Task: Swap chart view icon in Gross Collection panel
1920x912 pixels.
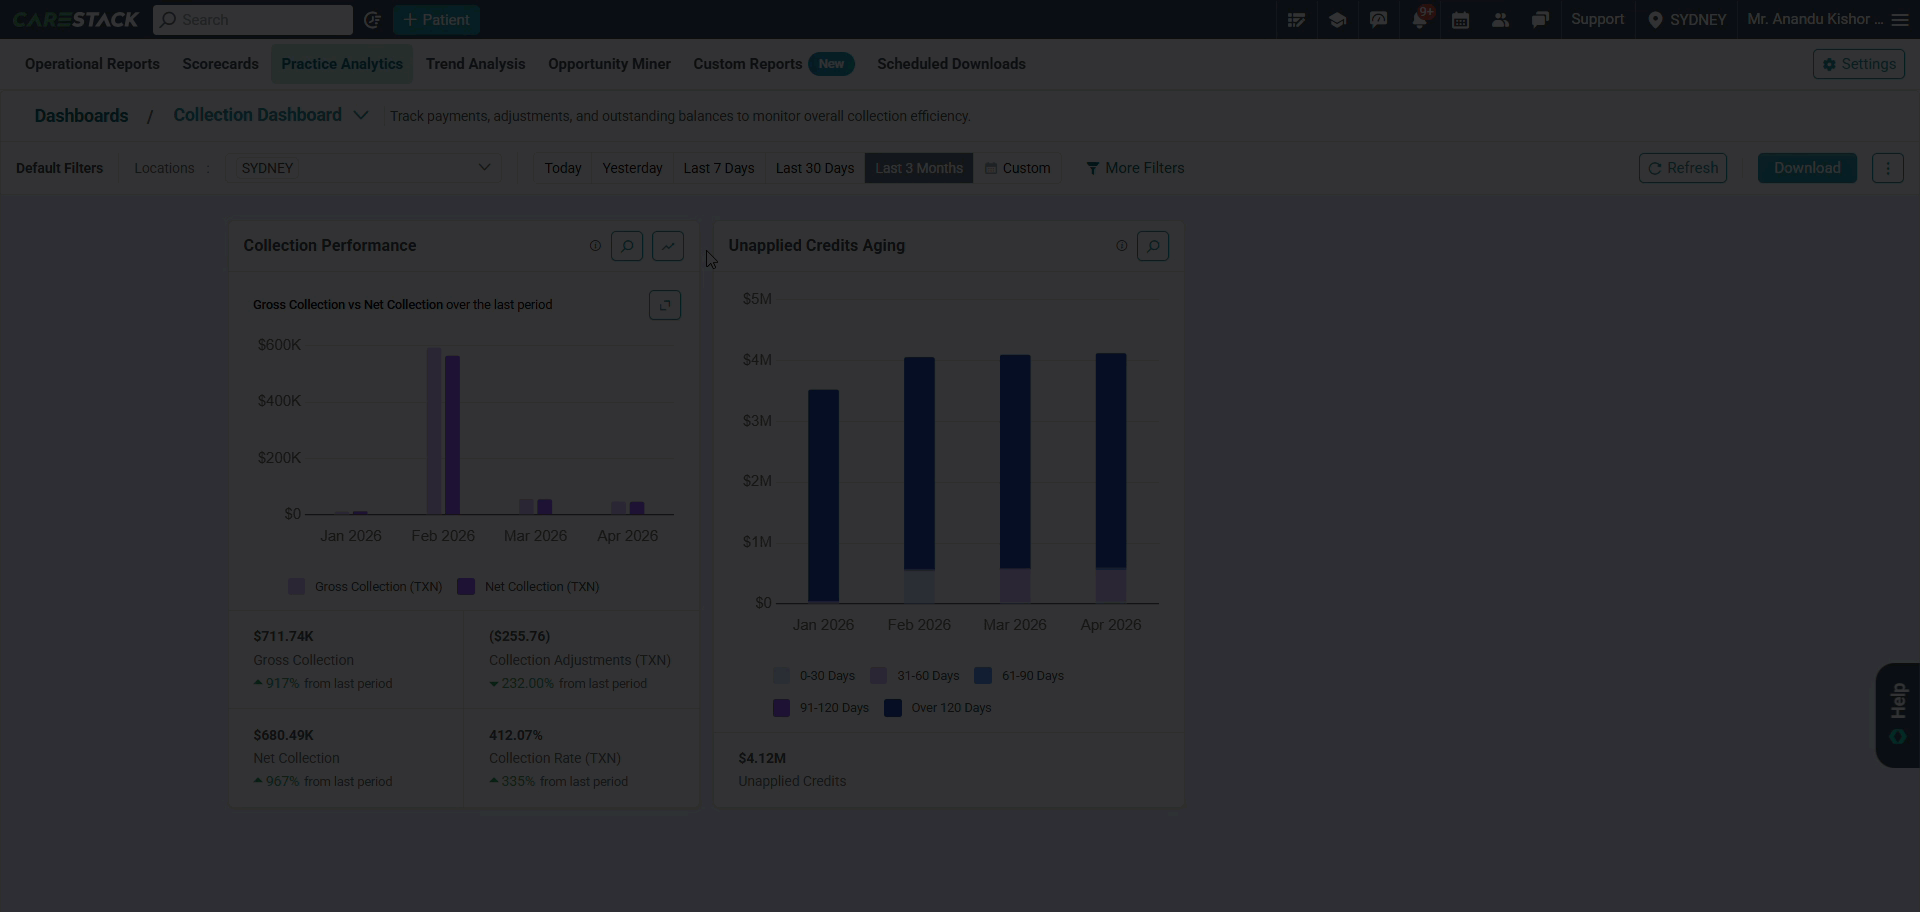Action: tap(665, 305)
